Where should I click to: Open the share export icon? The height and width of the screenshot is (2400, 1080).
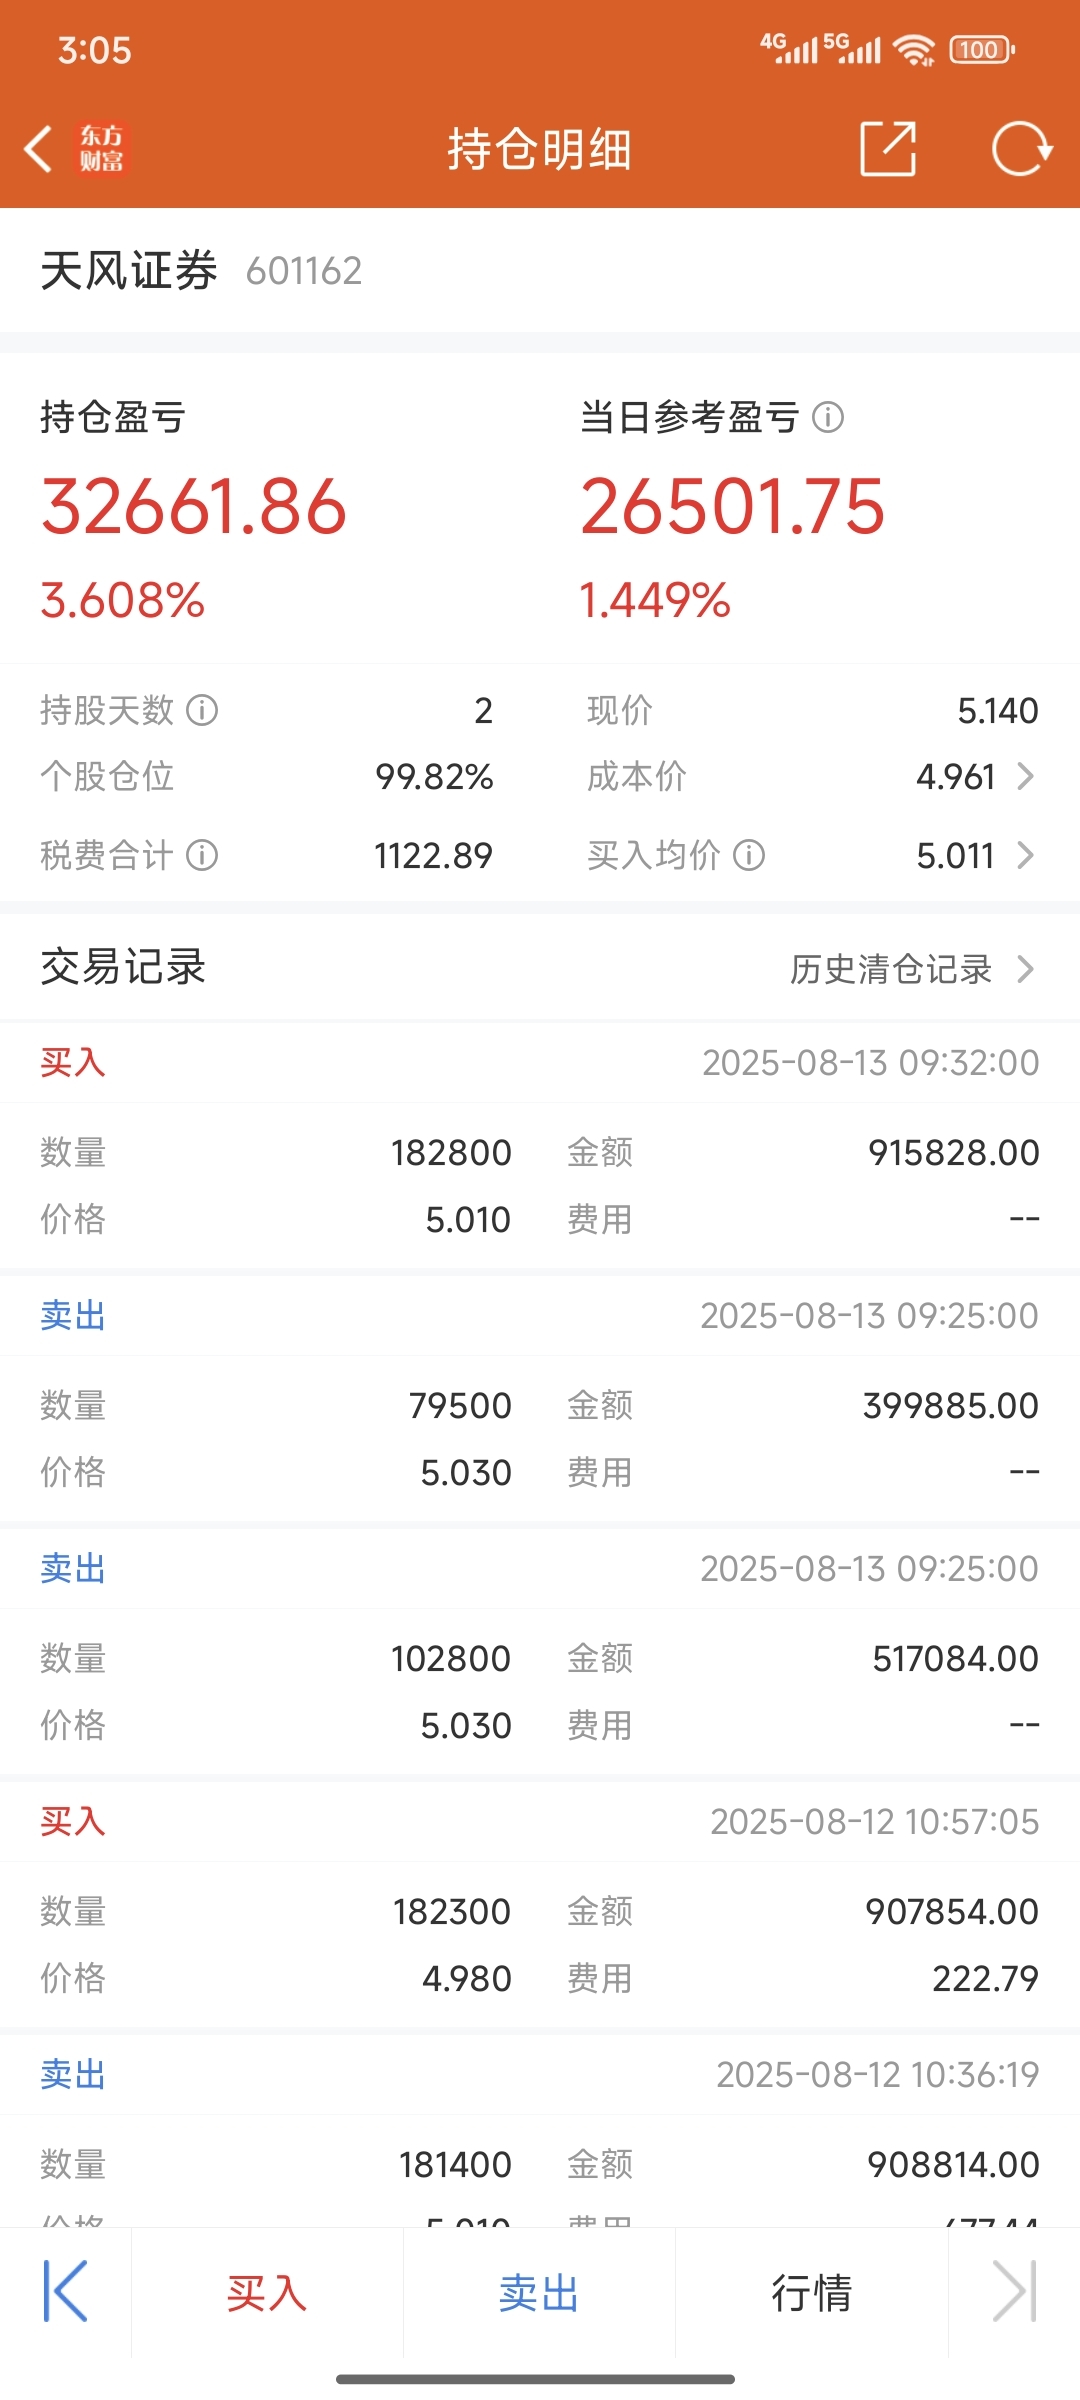[888, 149]
